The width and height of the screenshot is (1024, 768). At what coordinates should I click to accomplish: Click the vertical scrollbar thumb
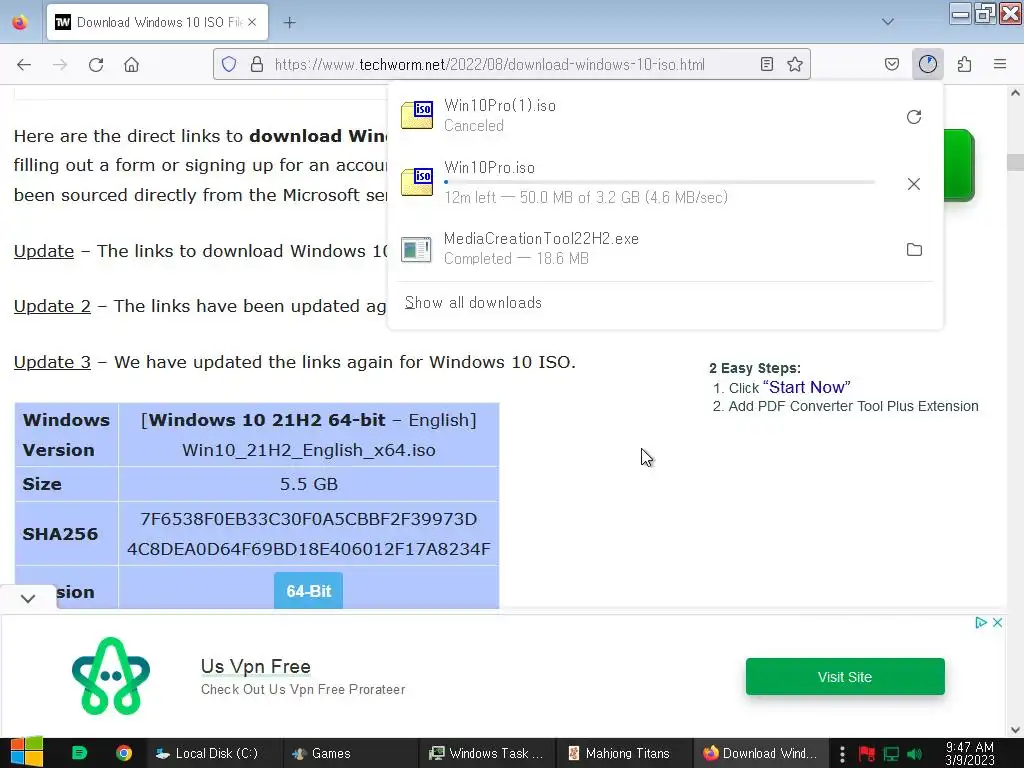point(1015,161)
